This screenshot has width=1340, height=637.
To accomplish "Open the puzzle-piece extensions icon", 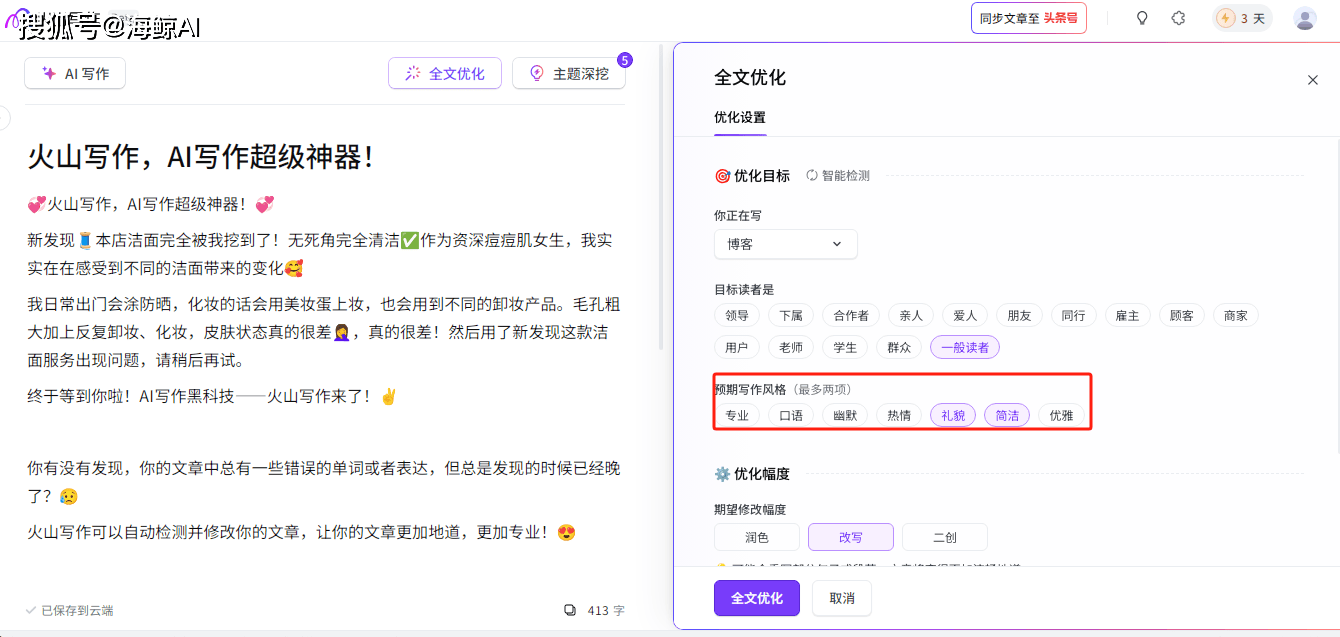I will click(1178, 18).
